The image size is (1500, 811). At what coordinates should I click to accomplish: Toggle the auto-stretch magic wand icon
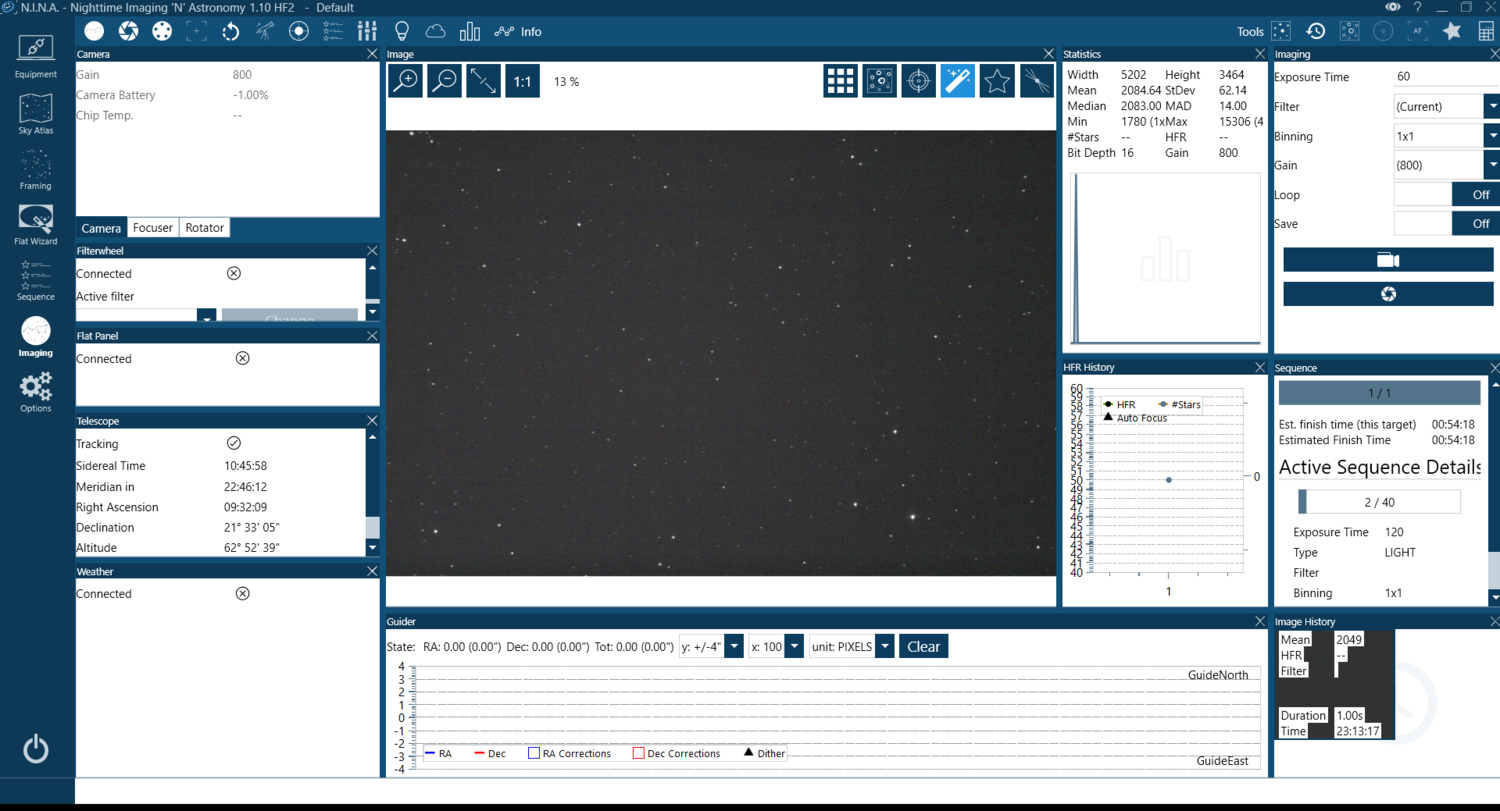click(957, 81)
